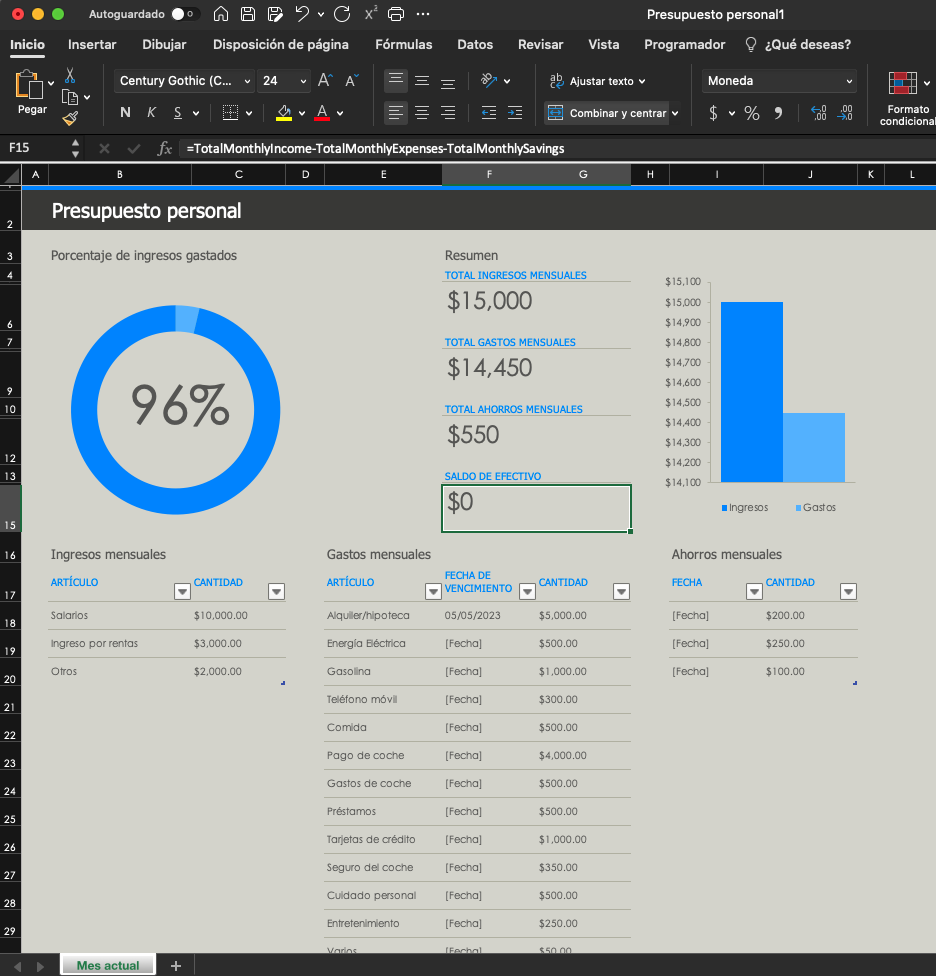Click the Save icon in title bar
The height and width of the screenshot is (976, 936).
(x=247, y=15)
